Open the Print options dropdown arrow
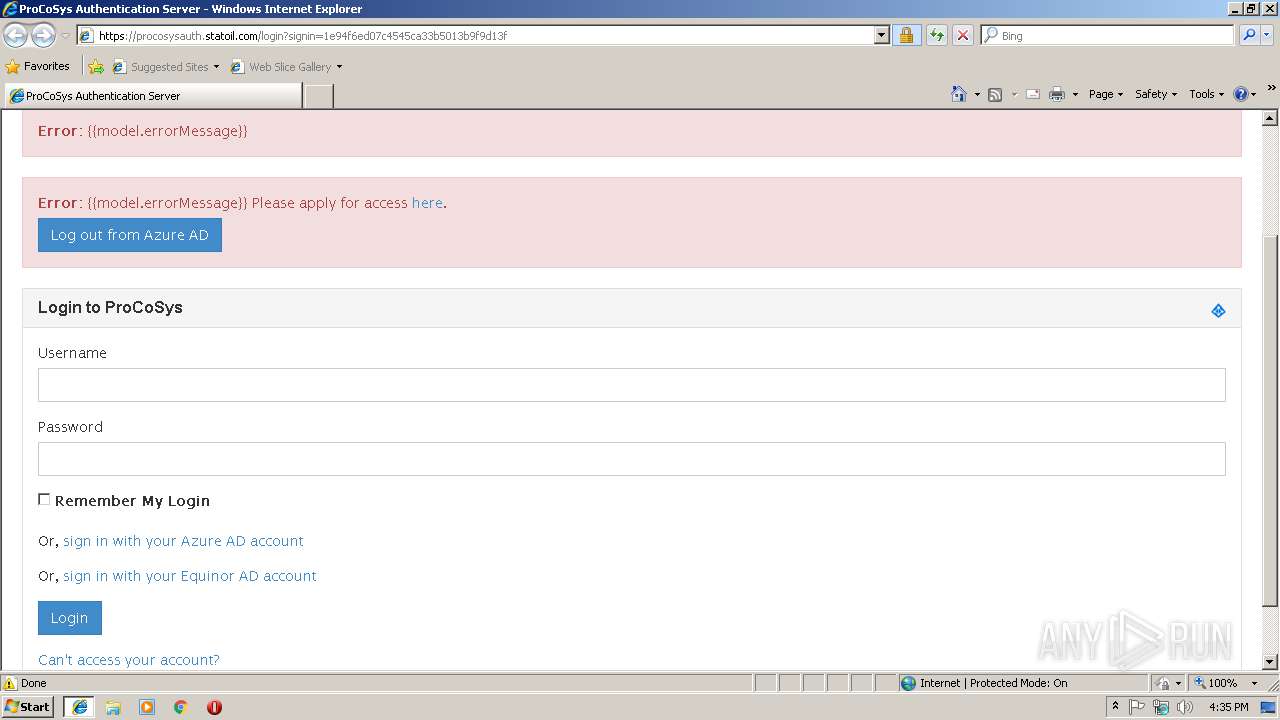The image size is (1280, 720). point(1075,95)
